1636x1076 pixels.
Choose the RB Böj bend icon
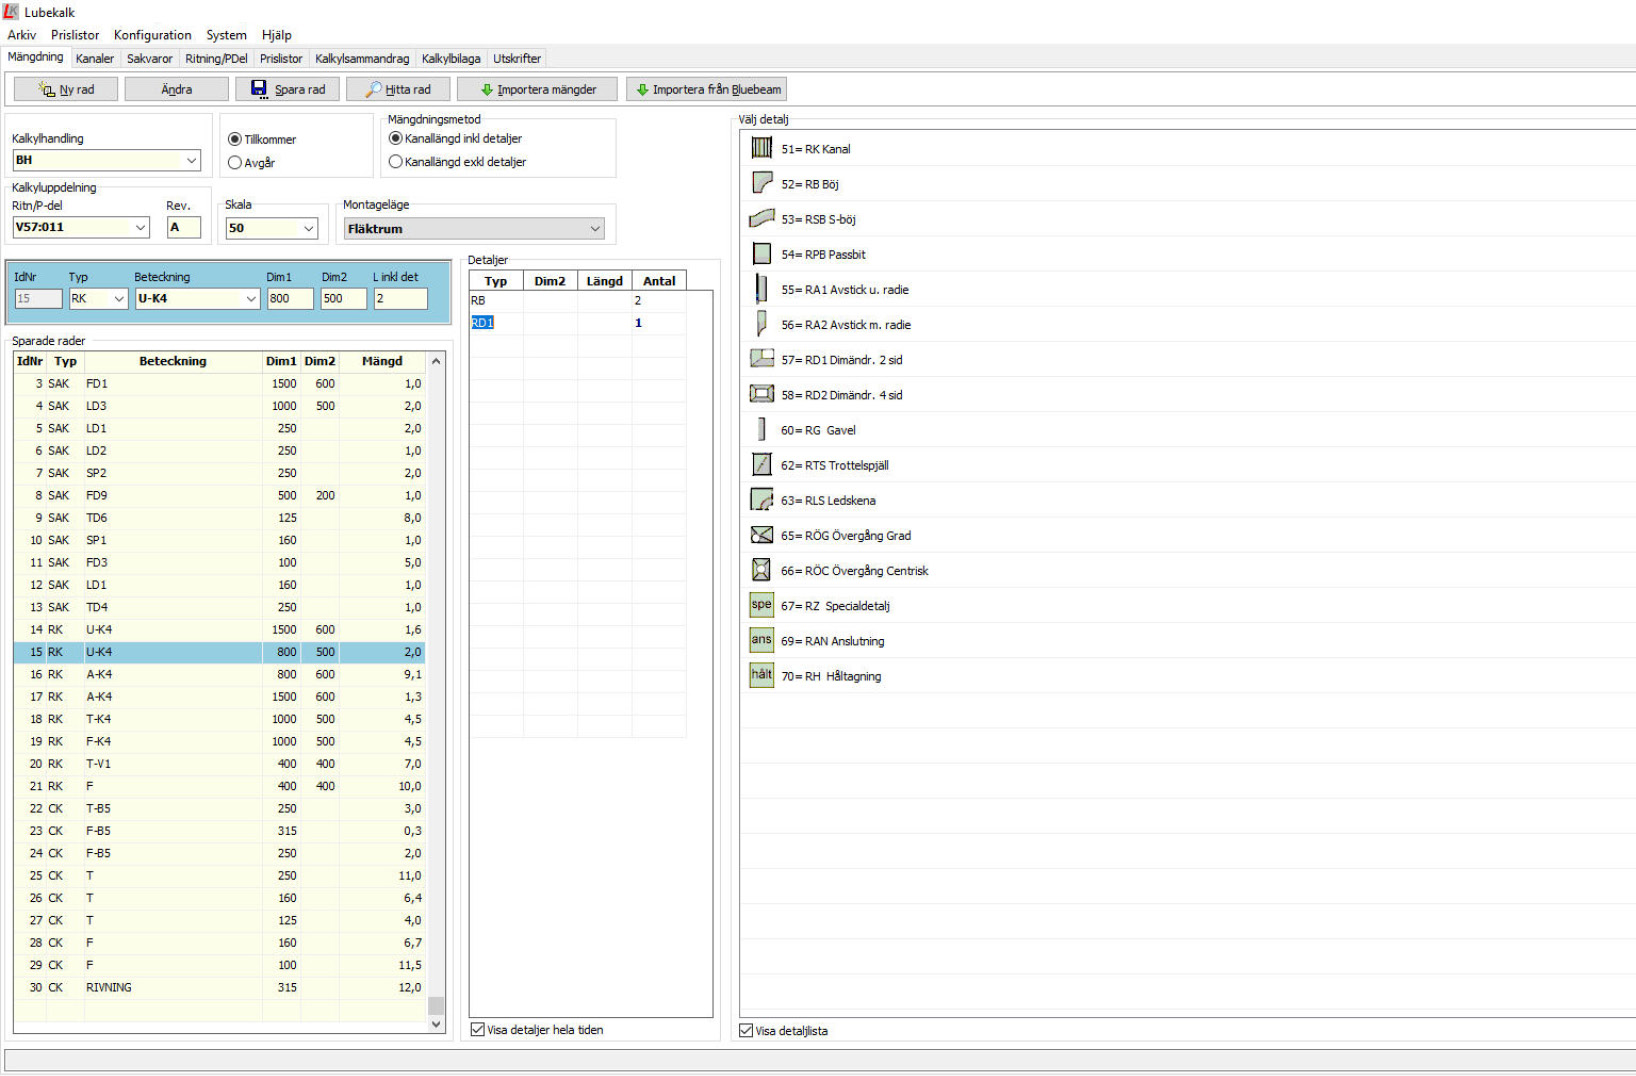[x=761, y=183]
